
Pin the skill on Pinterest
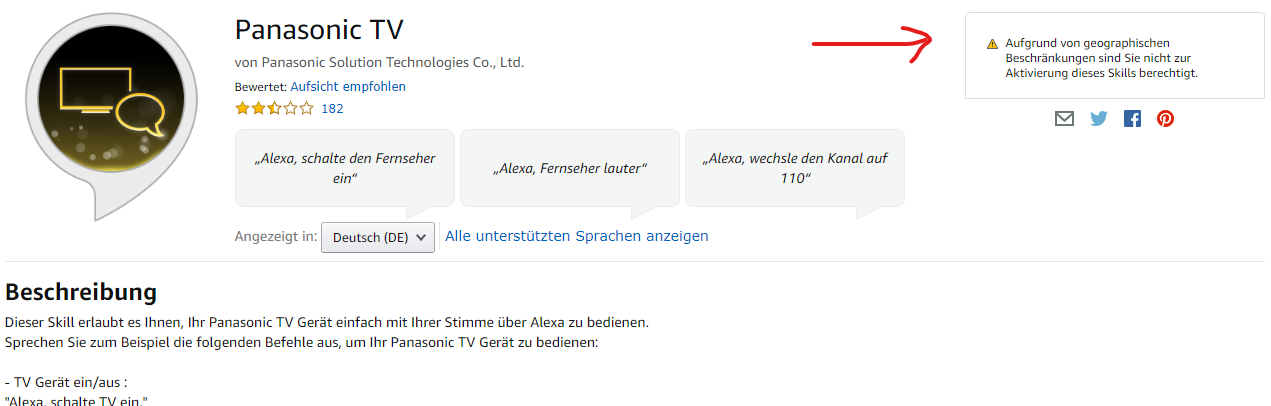click(x=1165, y=119)
